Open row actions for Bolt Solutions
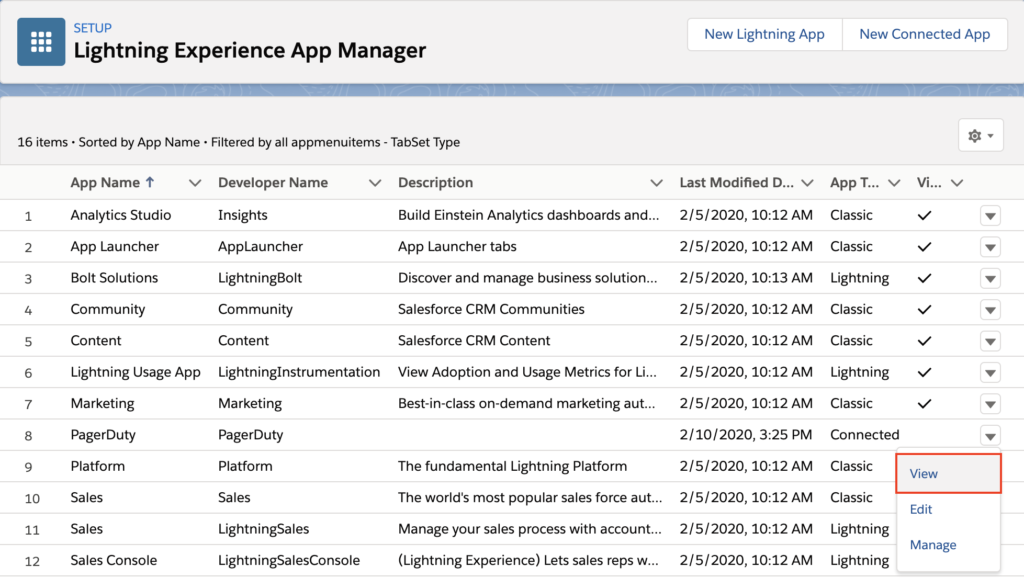Screen dimensions: 1024x578 (990, 278)
